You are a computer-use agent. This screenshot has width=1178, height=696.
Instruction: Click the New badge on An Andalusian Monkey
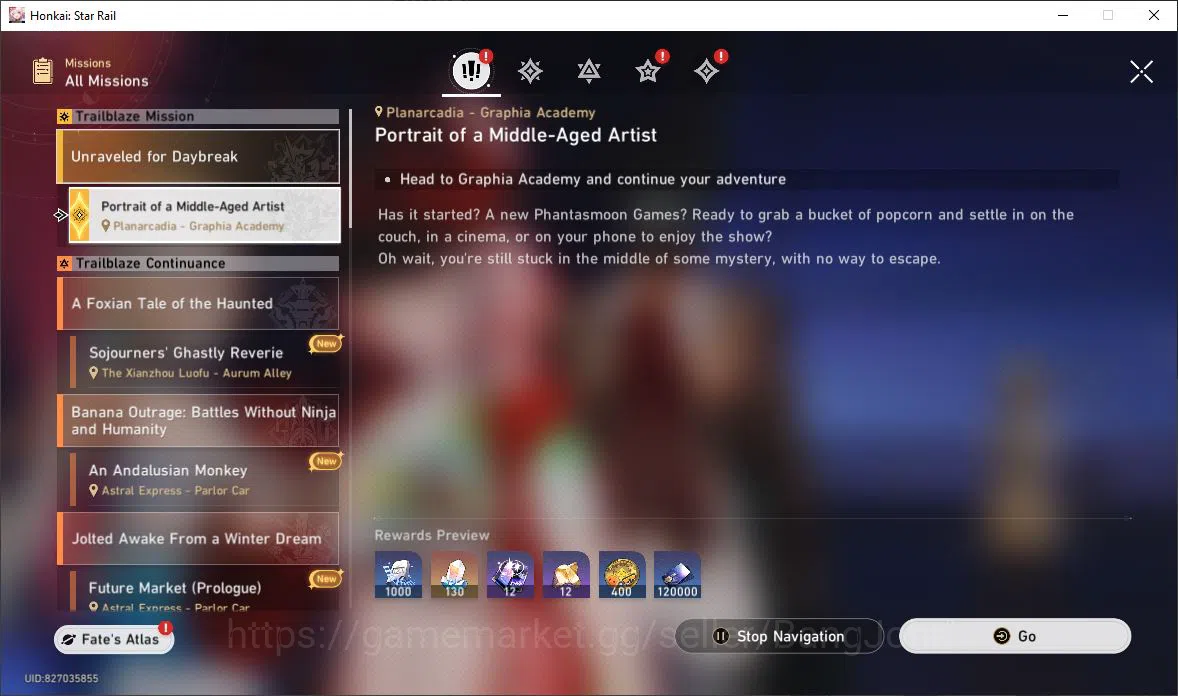(x=326, y=461)
